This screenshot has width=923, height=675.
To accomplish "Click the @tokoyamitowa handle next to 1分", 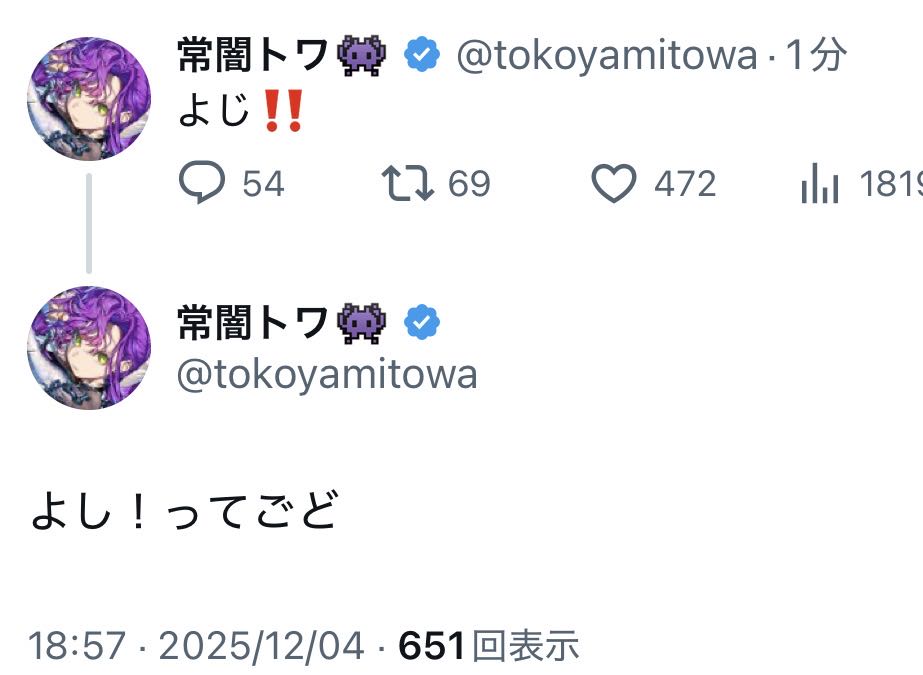I will point(606,56).
